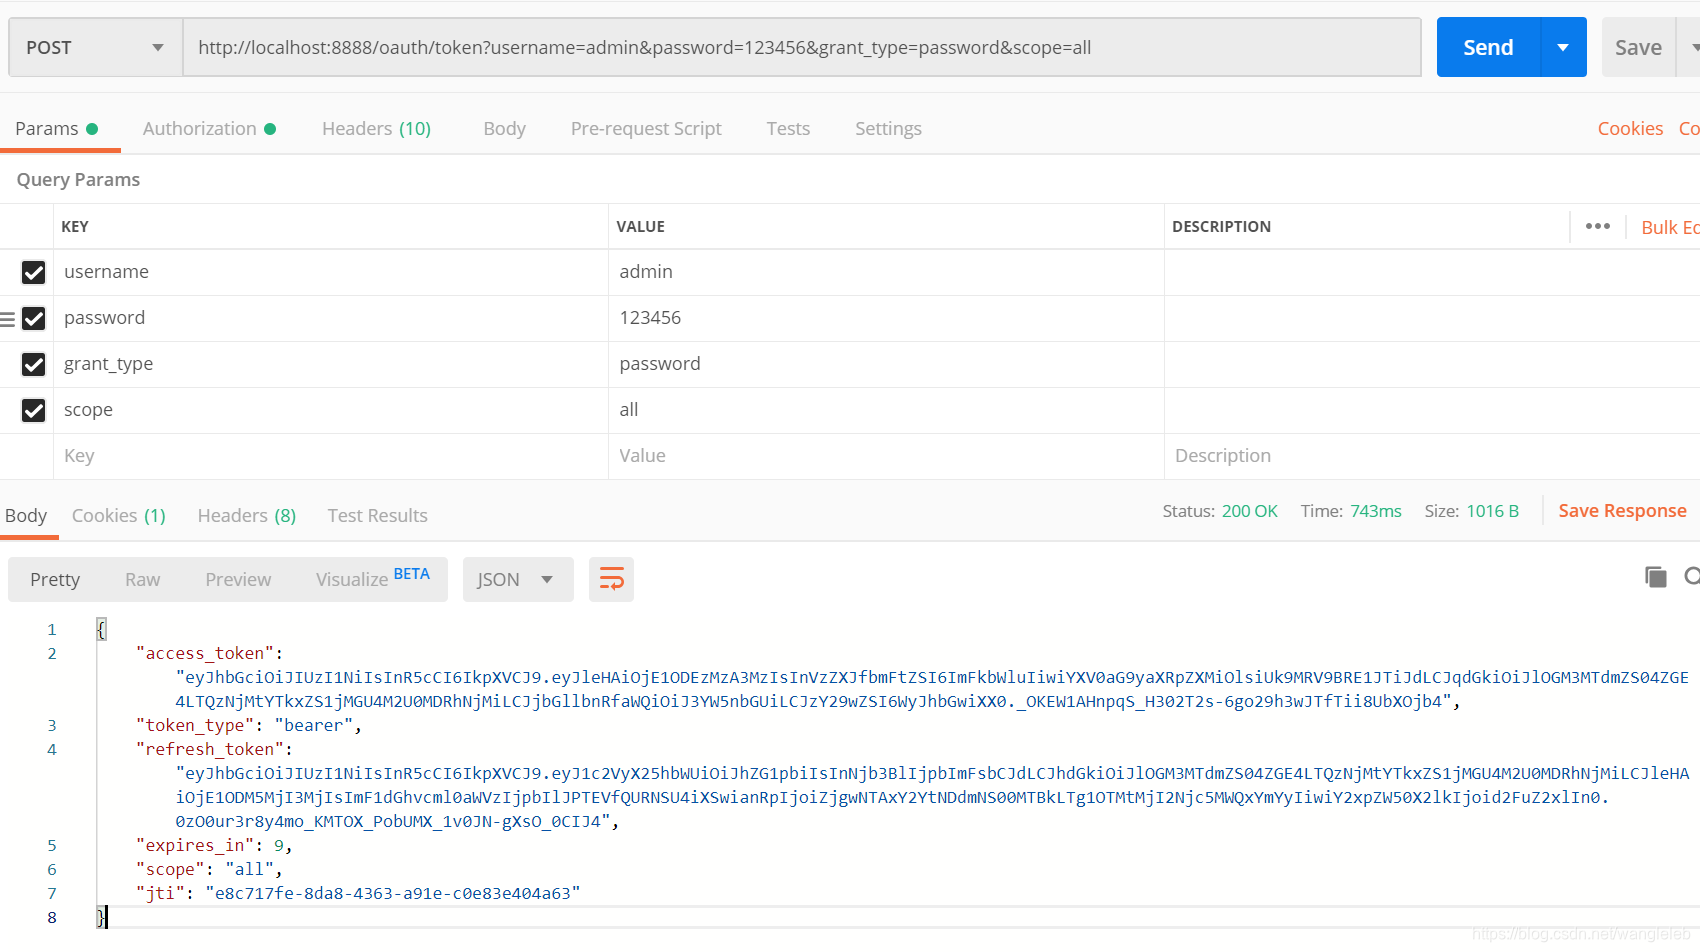Open the Cookies link at top right
Image resolution: width=1700 pixels, height=952 pixels.
[x=1630, y=128]
